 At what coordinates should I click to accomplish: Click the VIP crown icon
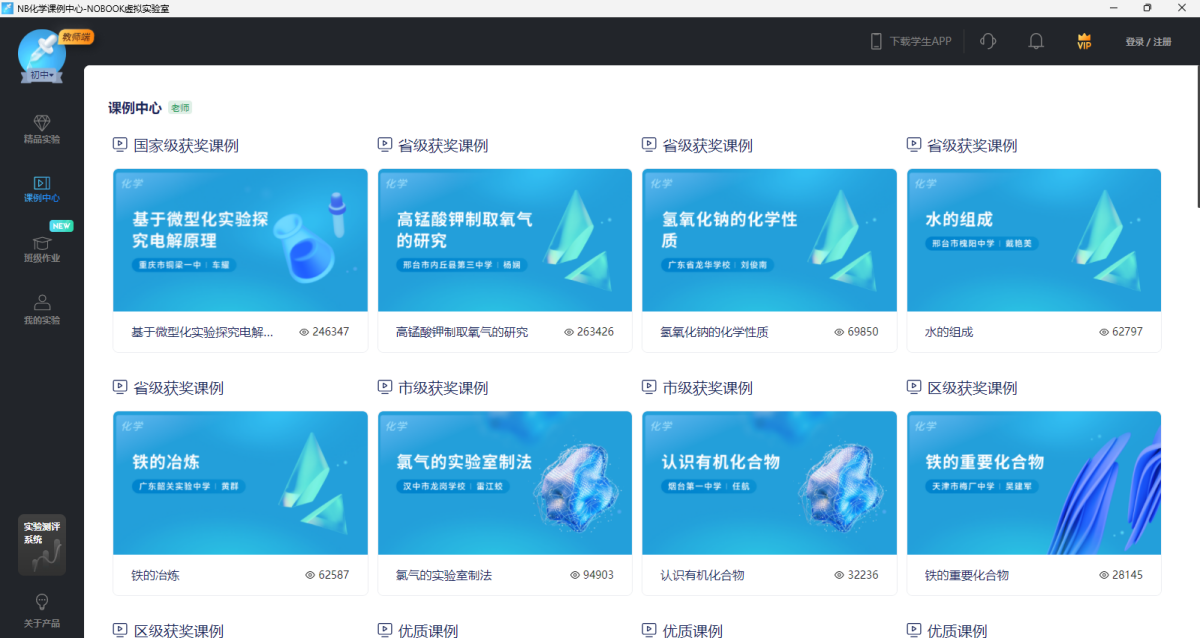[1084, 41]
